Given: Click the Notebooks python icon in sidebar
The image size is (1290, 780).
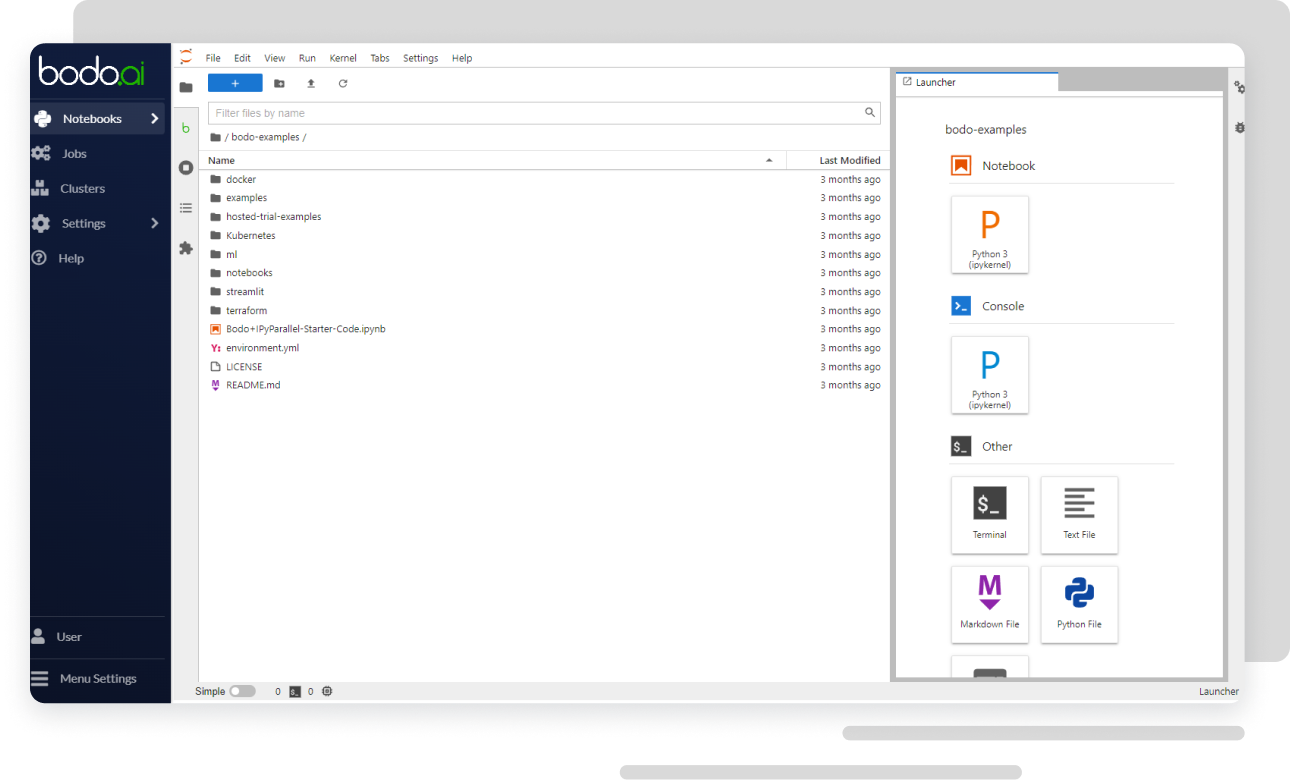Looking at the screenshot, I should pos(42,119).
